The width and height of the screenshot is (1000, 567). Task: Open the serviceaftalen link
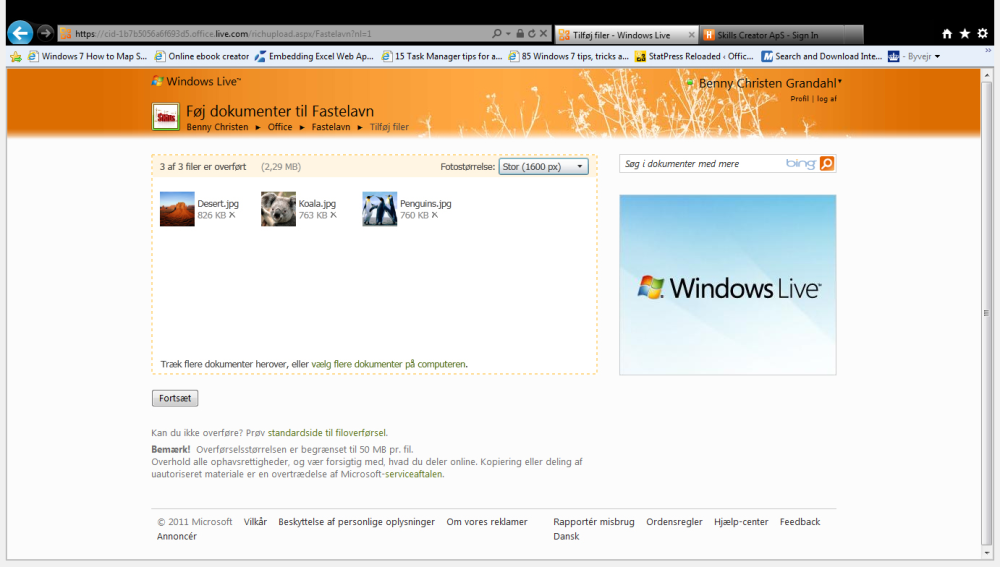pyautogui.click(x=414, y=474)
